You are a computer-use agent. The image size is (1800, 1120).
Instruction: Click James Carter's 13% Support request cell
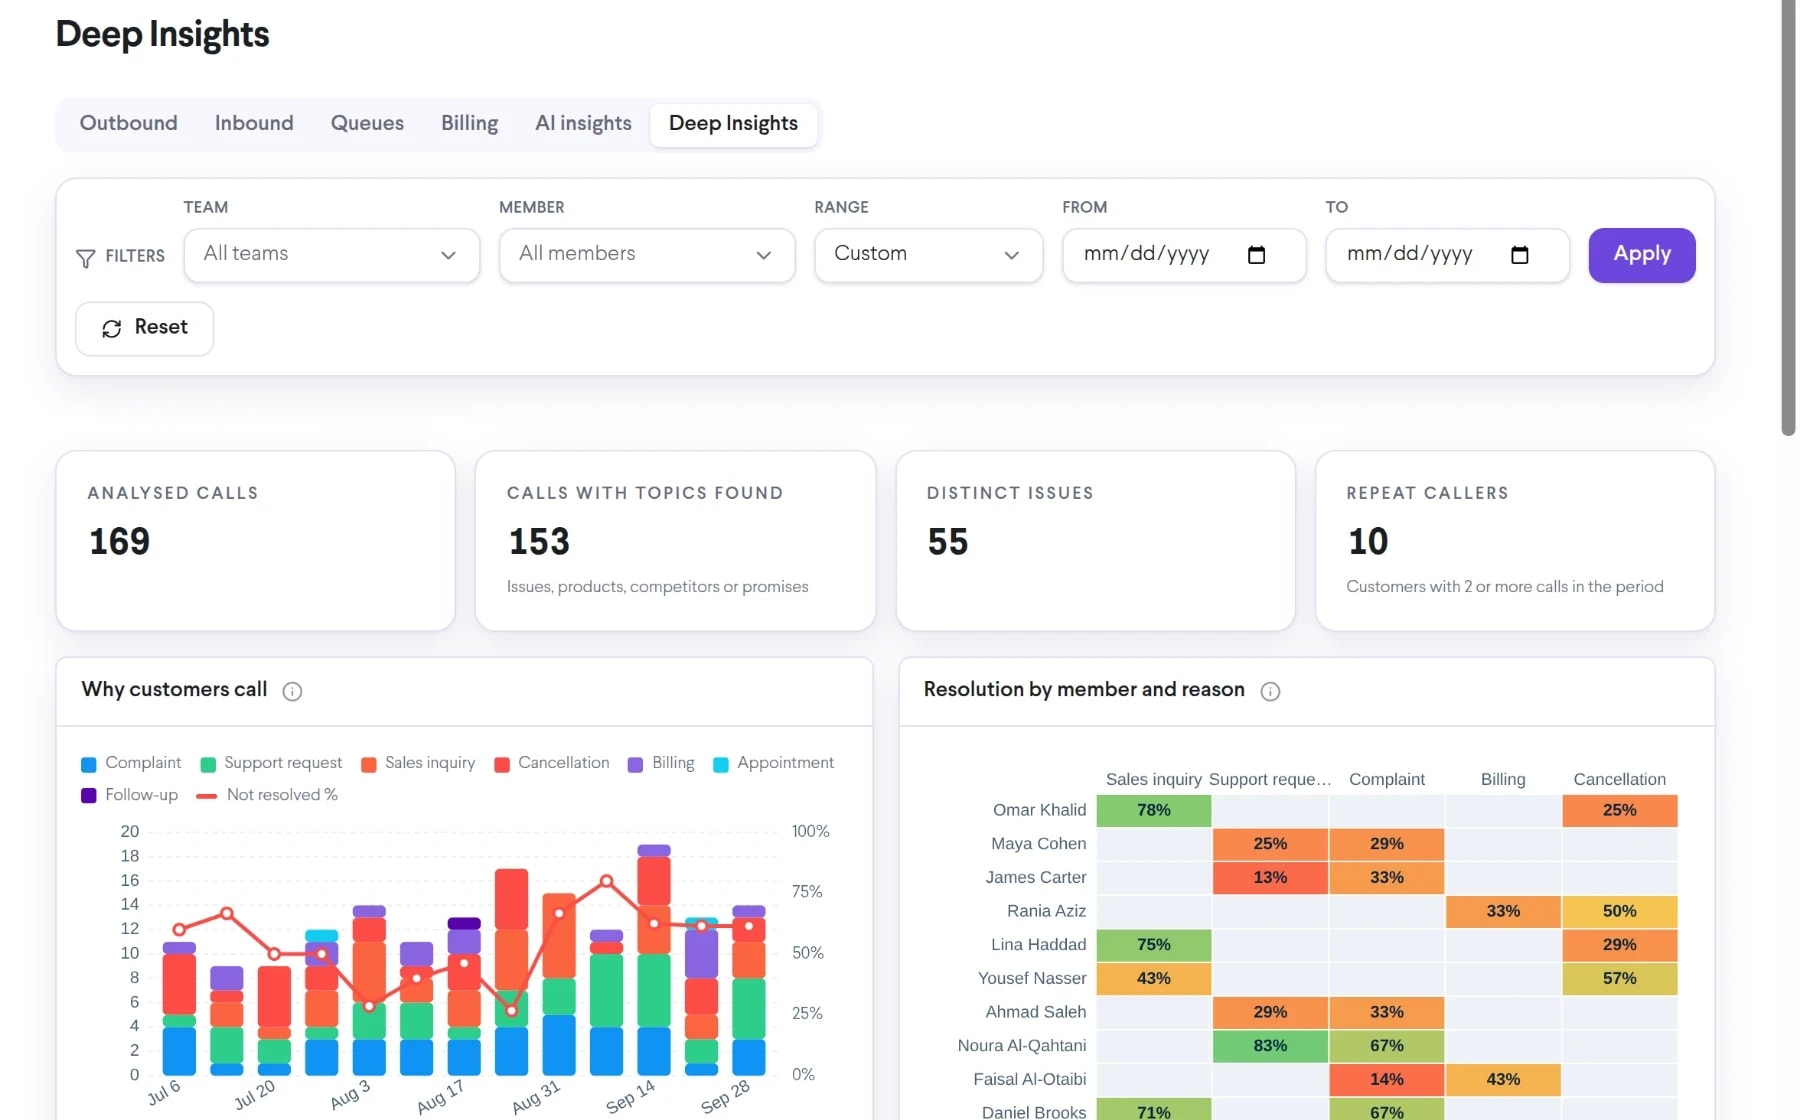click(1270, 877)
